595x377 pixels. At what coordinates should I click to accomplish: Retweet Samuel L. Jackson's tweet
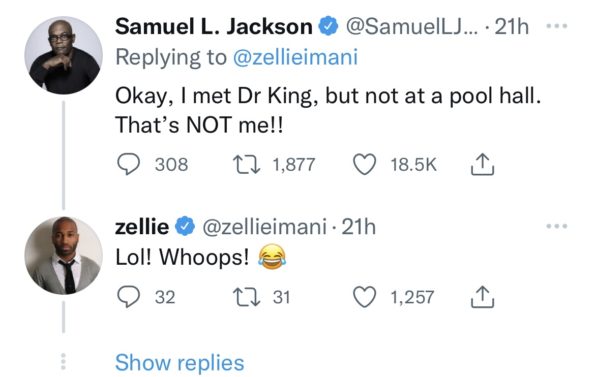[246, 165]
